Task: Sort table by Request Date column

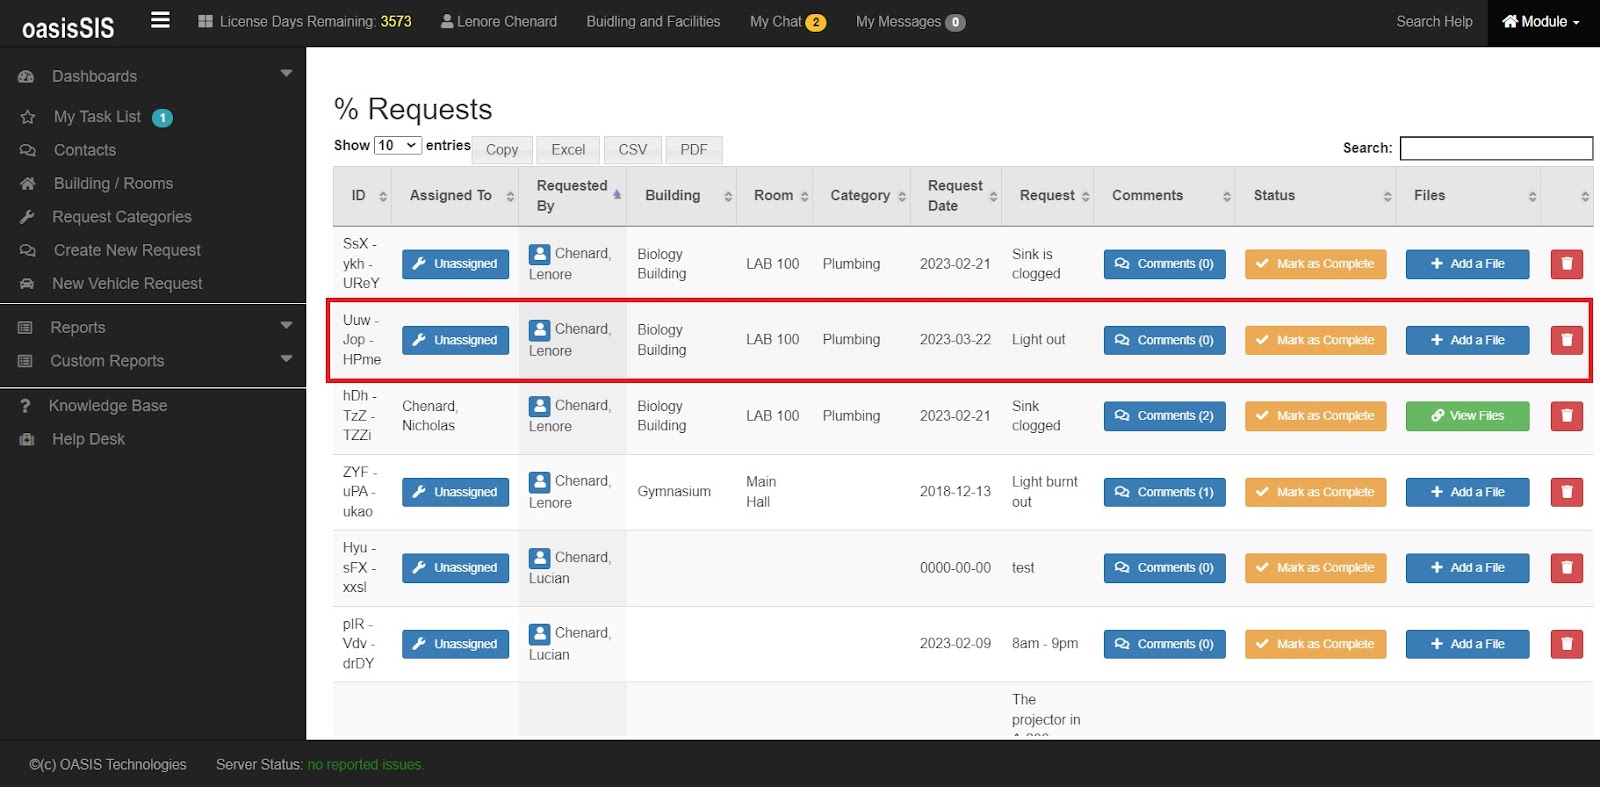Action: click(957, 196)
